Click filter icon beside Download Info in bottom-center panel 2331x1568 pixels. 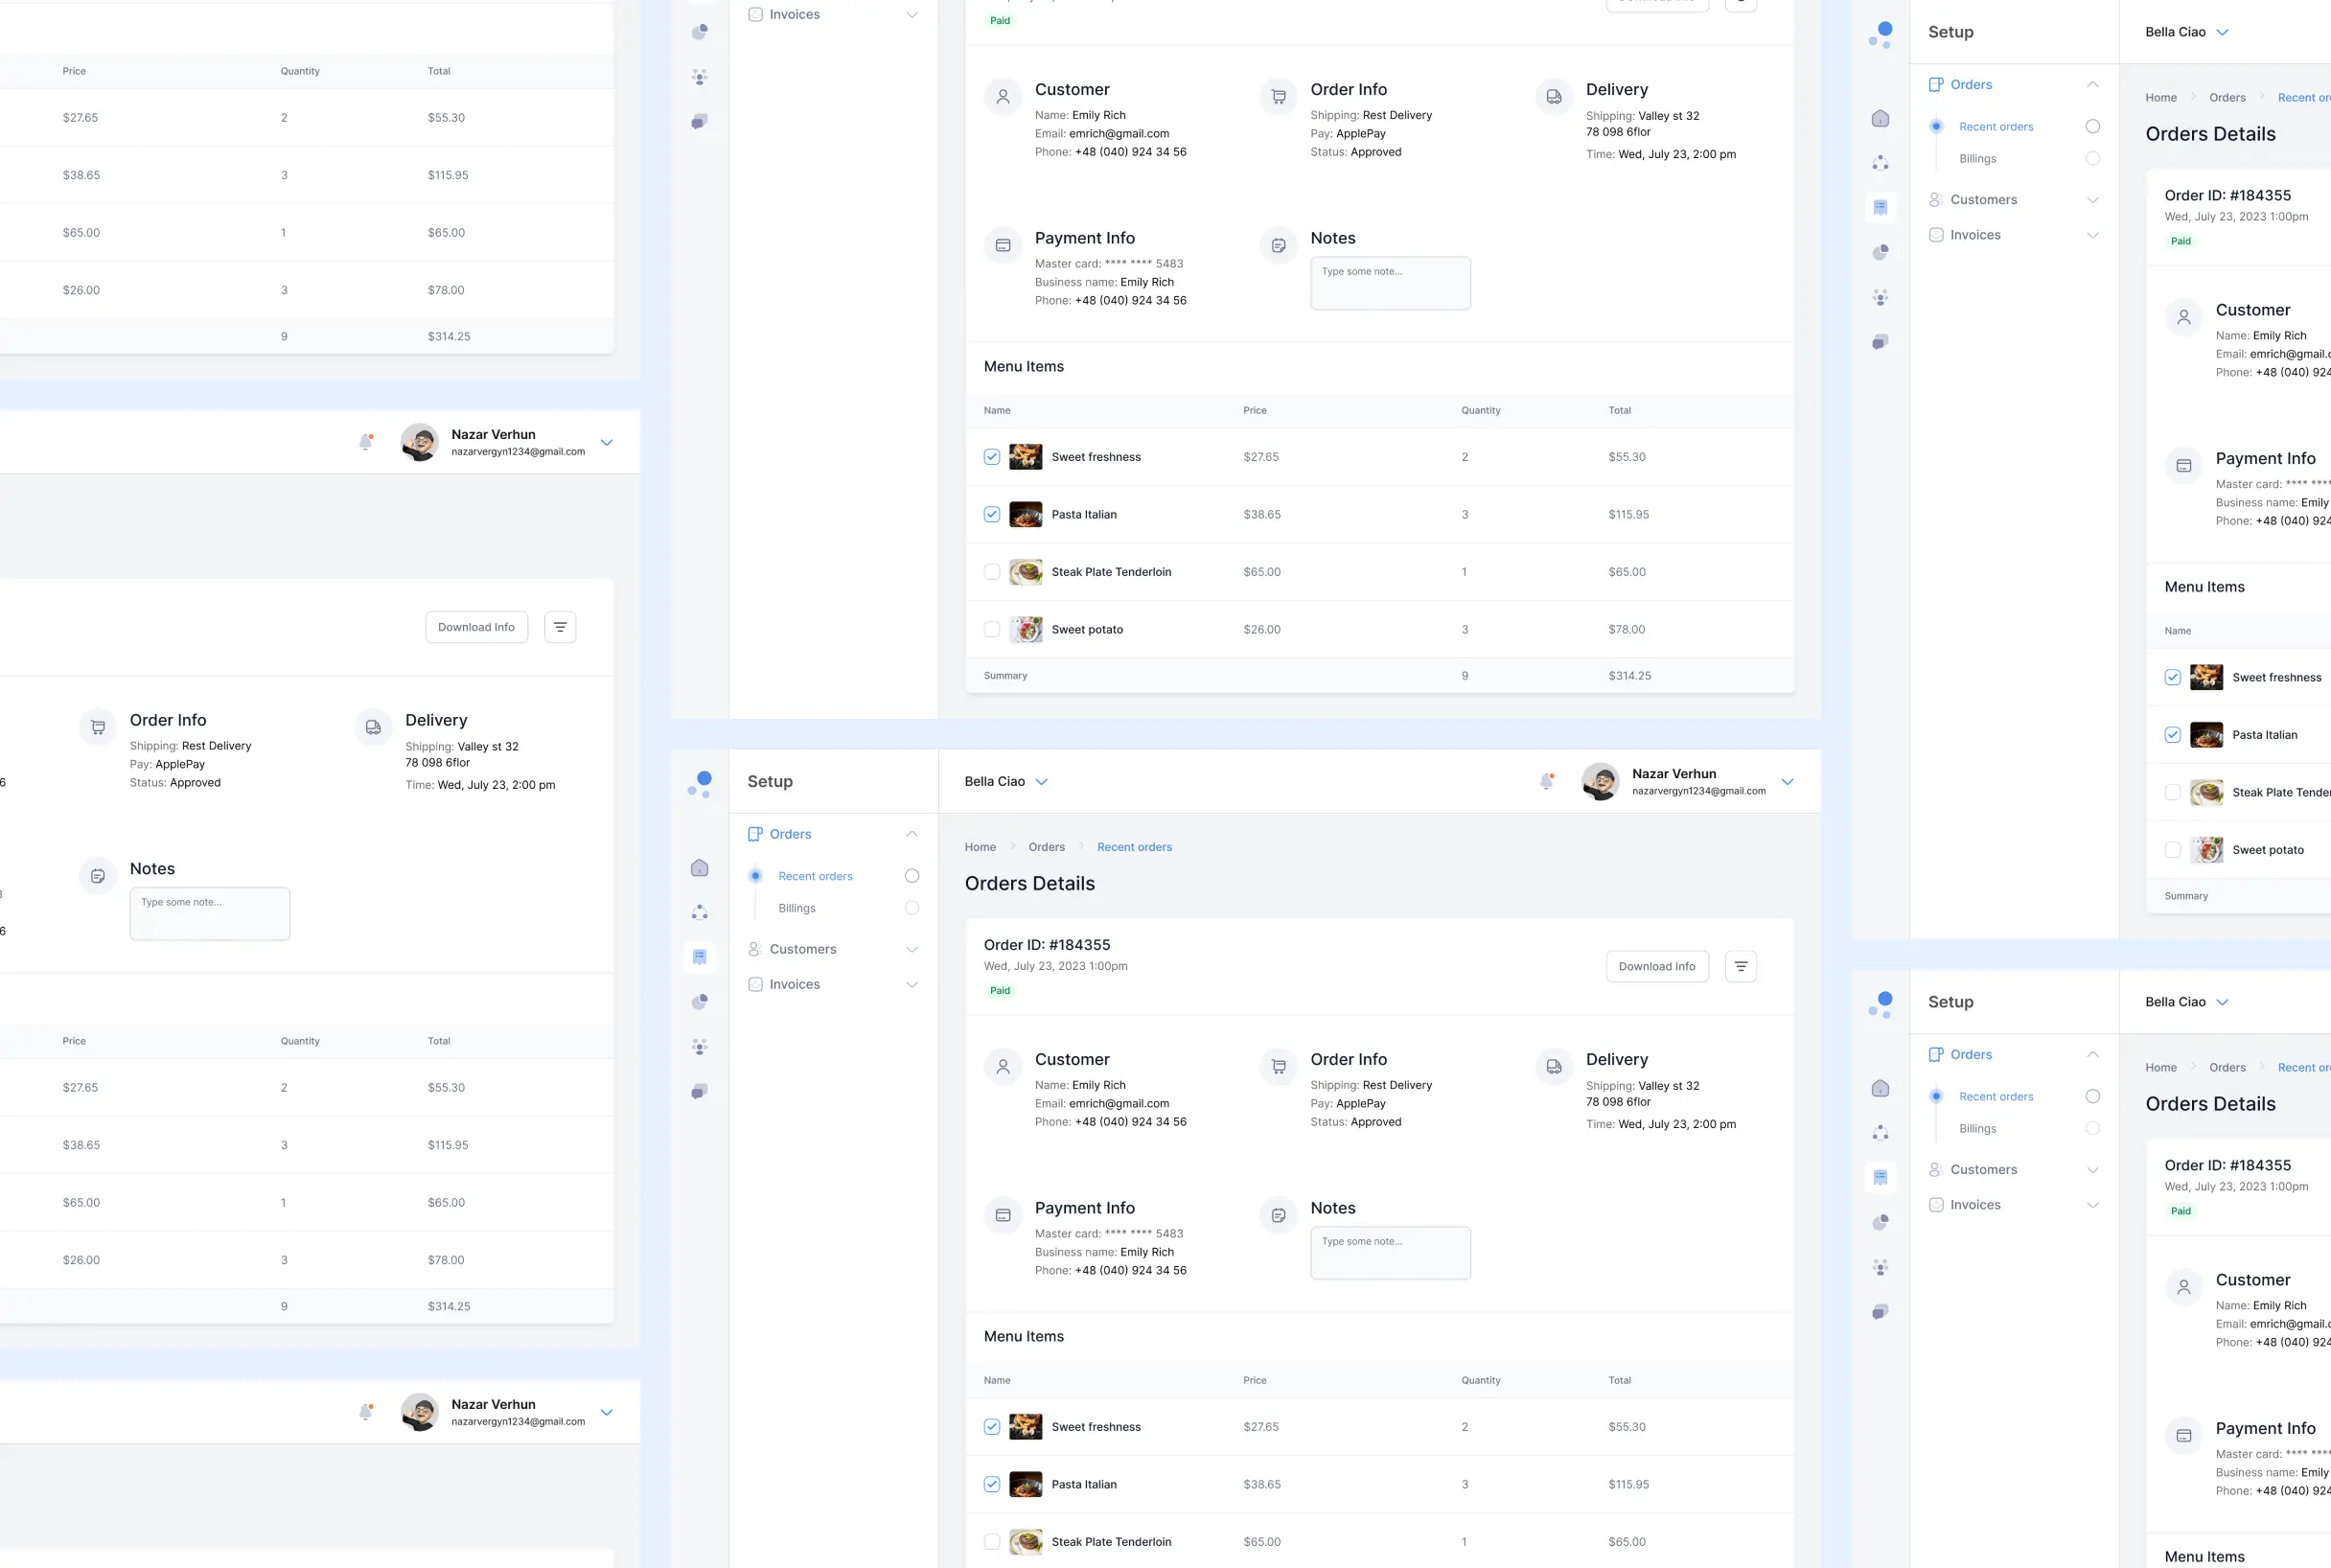pyautogui.click(x=1740, y=966)
